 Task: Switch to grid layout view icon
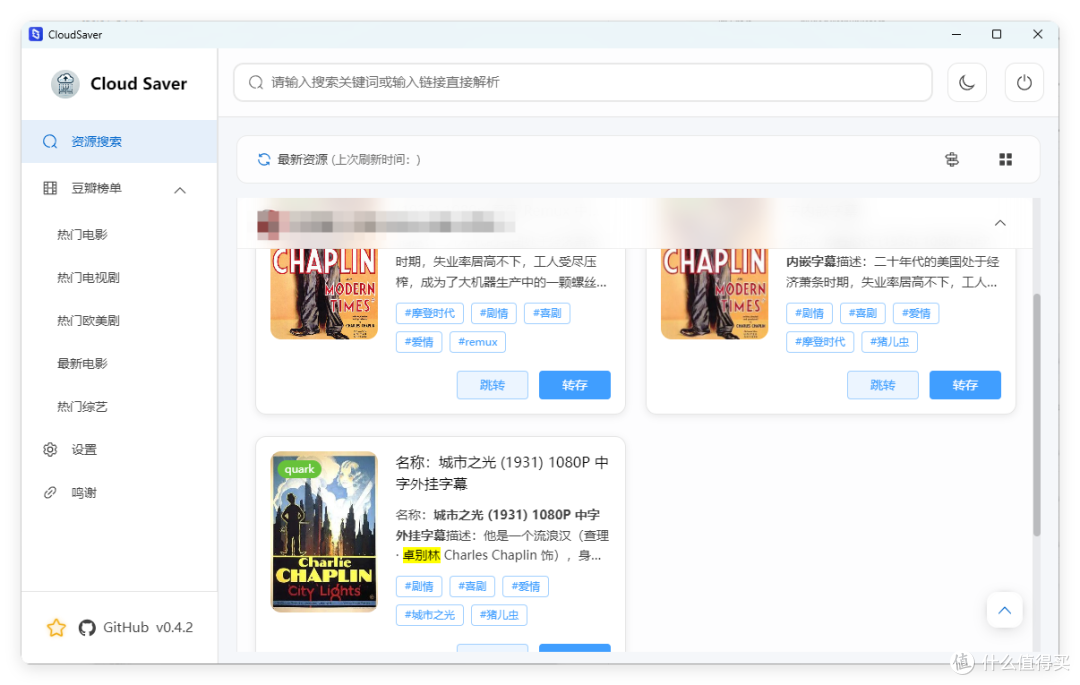pyautogui.click(x=1006, y=160)
